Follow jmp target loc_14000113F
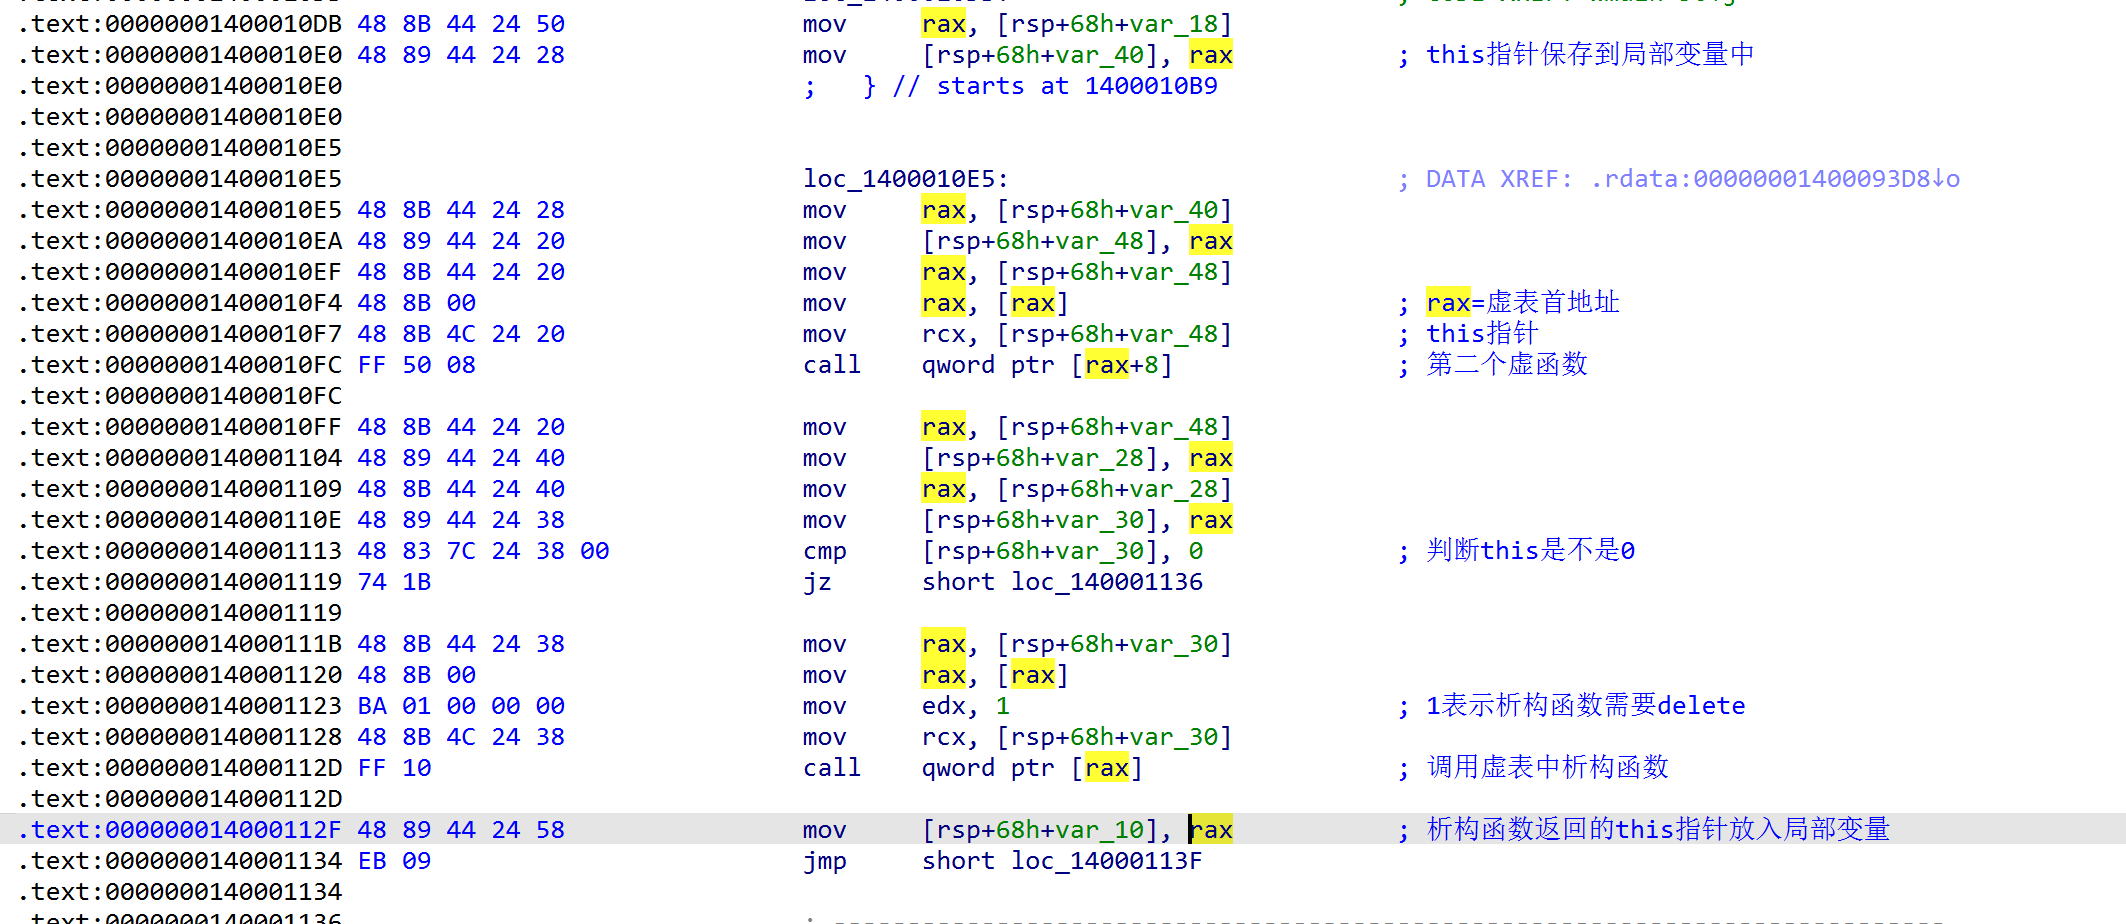The image size is (2126, 924). pyautogui.click(x=1107, y=860)
